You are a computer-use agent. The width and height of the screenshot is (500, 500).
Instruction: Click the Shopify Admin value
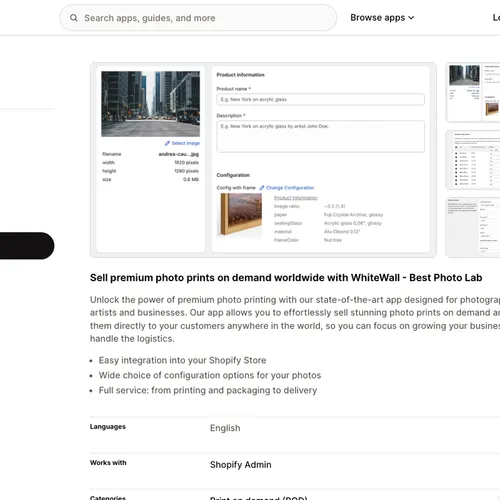(x=240, y=465)
